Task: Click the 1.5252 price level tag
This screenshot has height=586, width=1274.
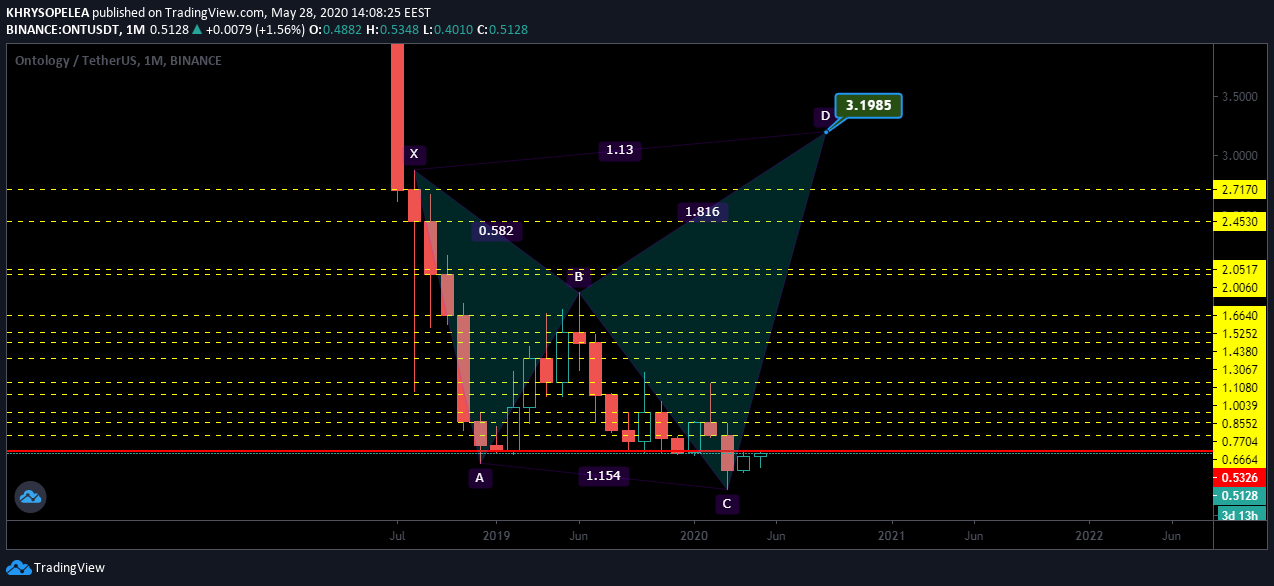Action: (x=1241, y=333)
